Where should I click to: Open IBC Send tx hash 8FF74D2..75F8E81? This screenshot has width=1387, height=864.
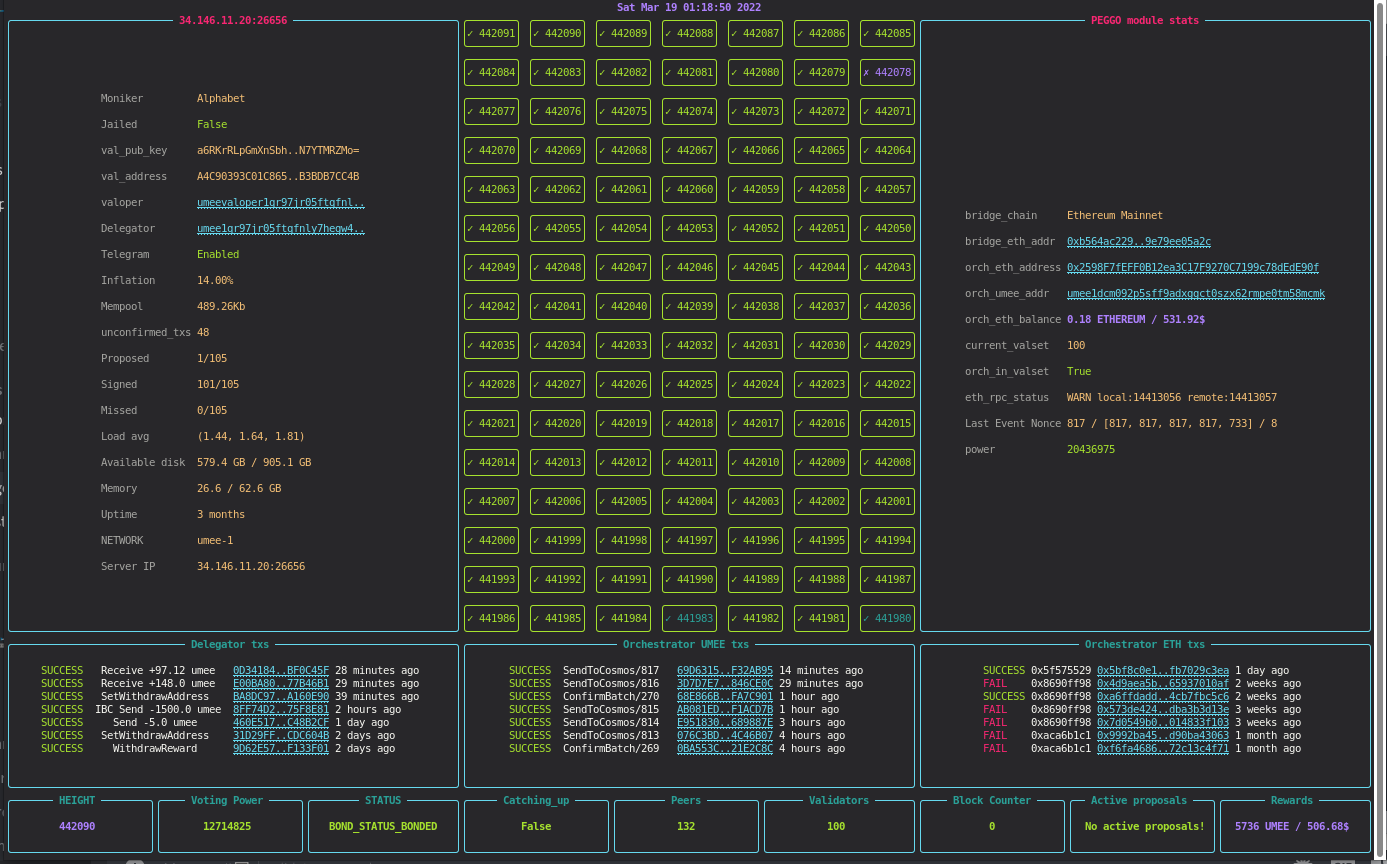(281, 709)
